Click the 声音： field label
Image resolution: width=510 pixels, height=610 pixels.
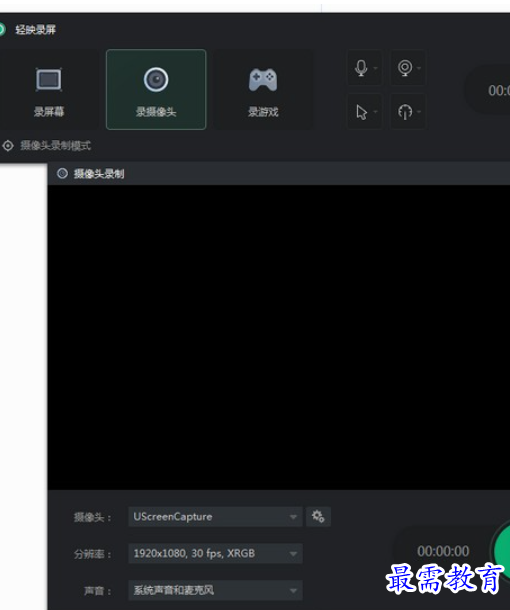point(98,591)
